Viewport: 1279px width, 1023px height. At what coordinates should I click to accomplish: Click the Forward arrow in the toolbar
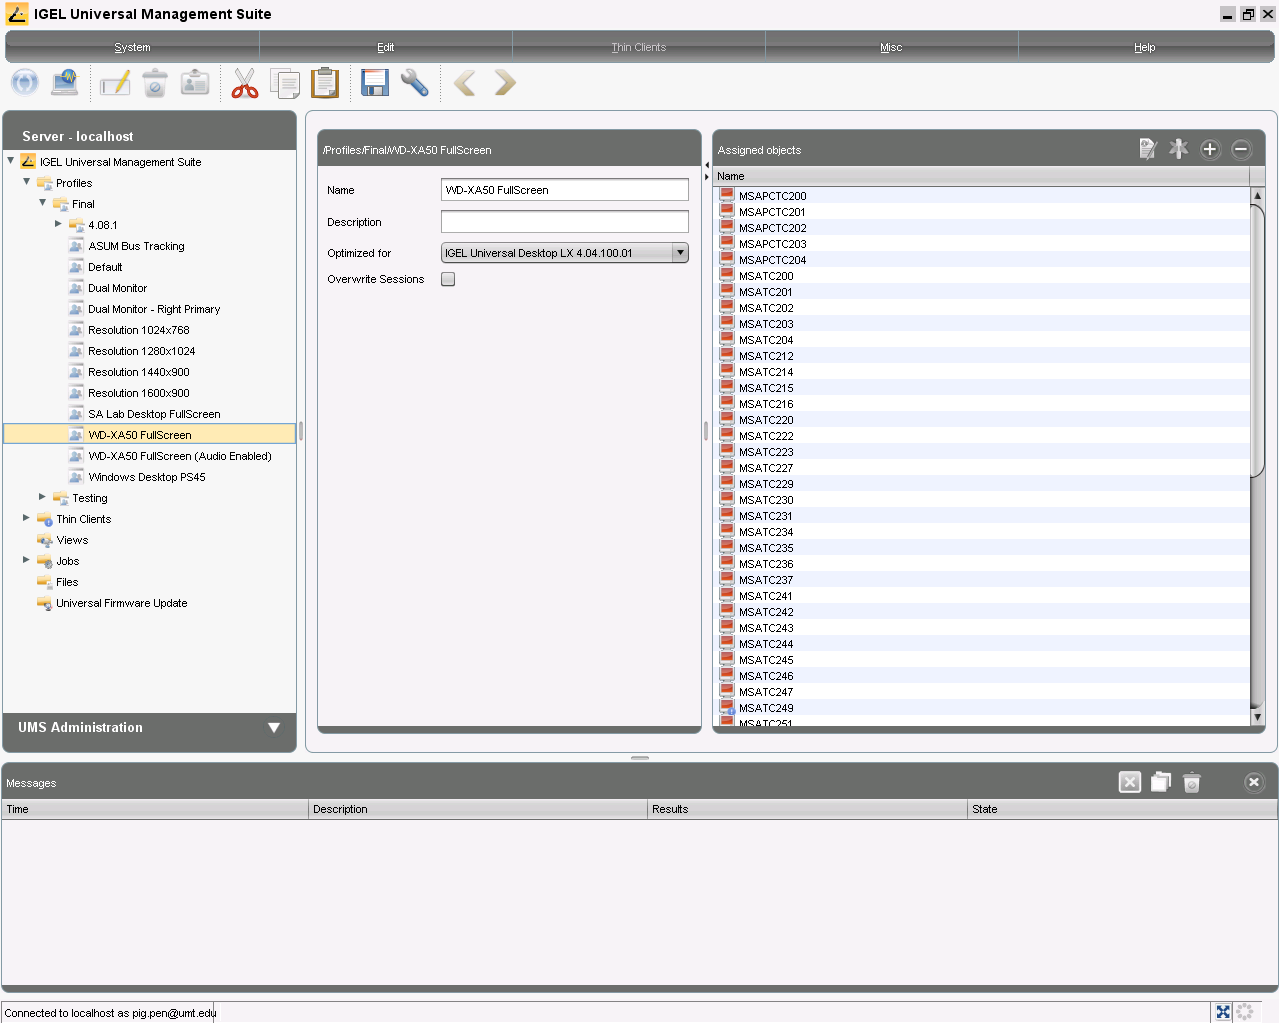coord(505,83)
